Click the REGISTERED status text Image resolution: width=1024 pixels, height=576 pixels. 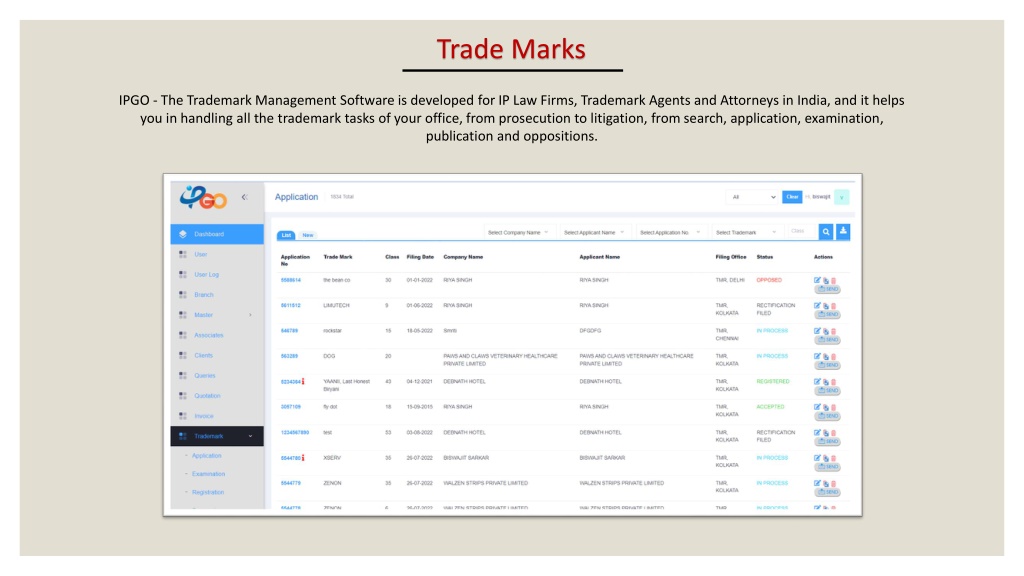(x=773, y=381)
